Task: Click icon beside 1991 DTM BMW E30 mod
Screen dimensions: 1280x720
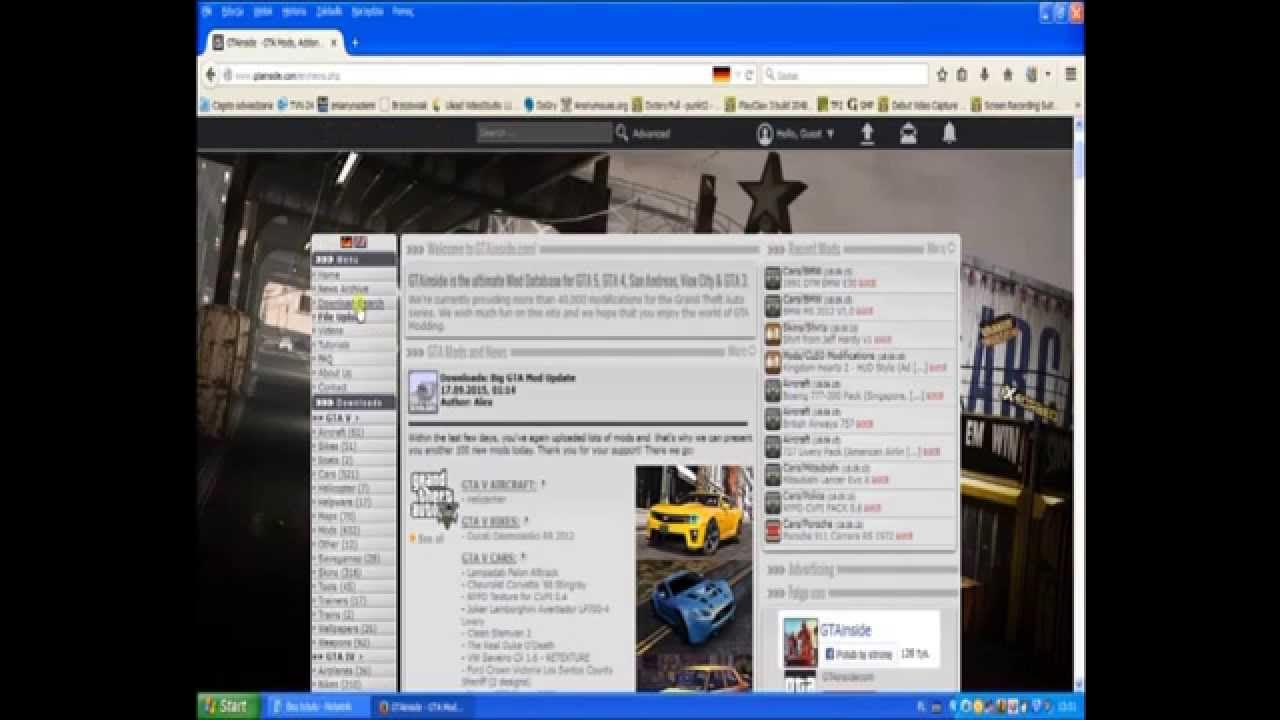Action: click(x=773, y=277)
